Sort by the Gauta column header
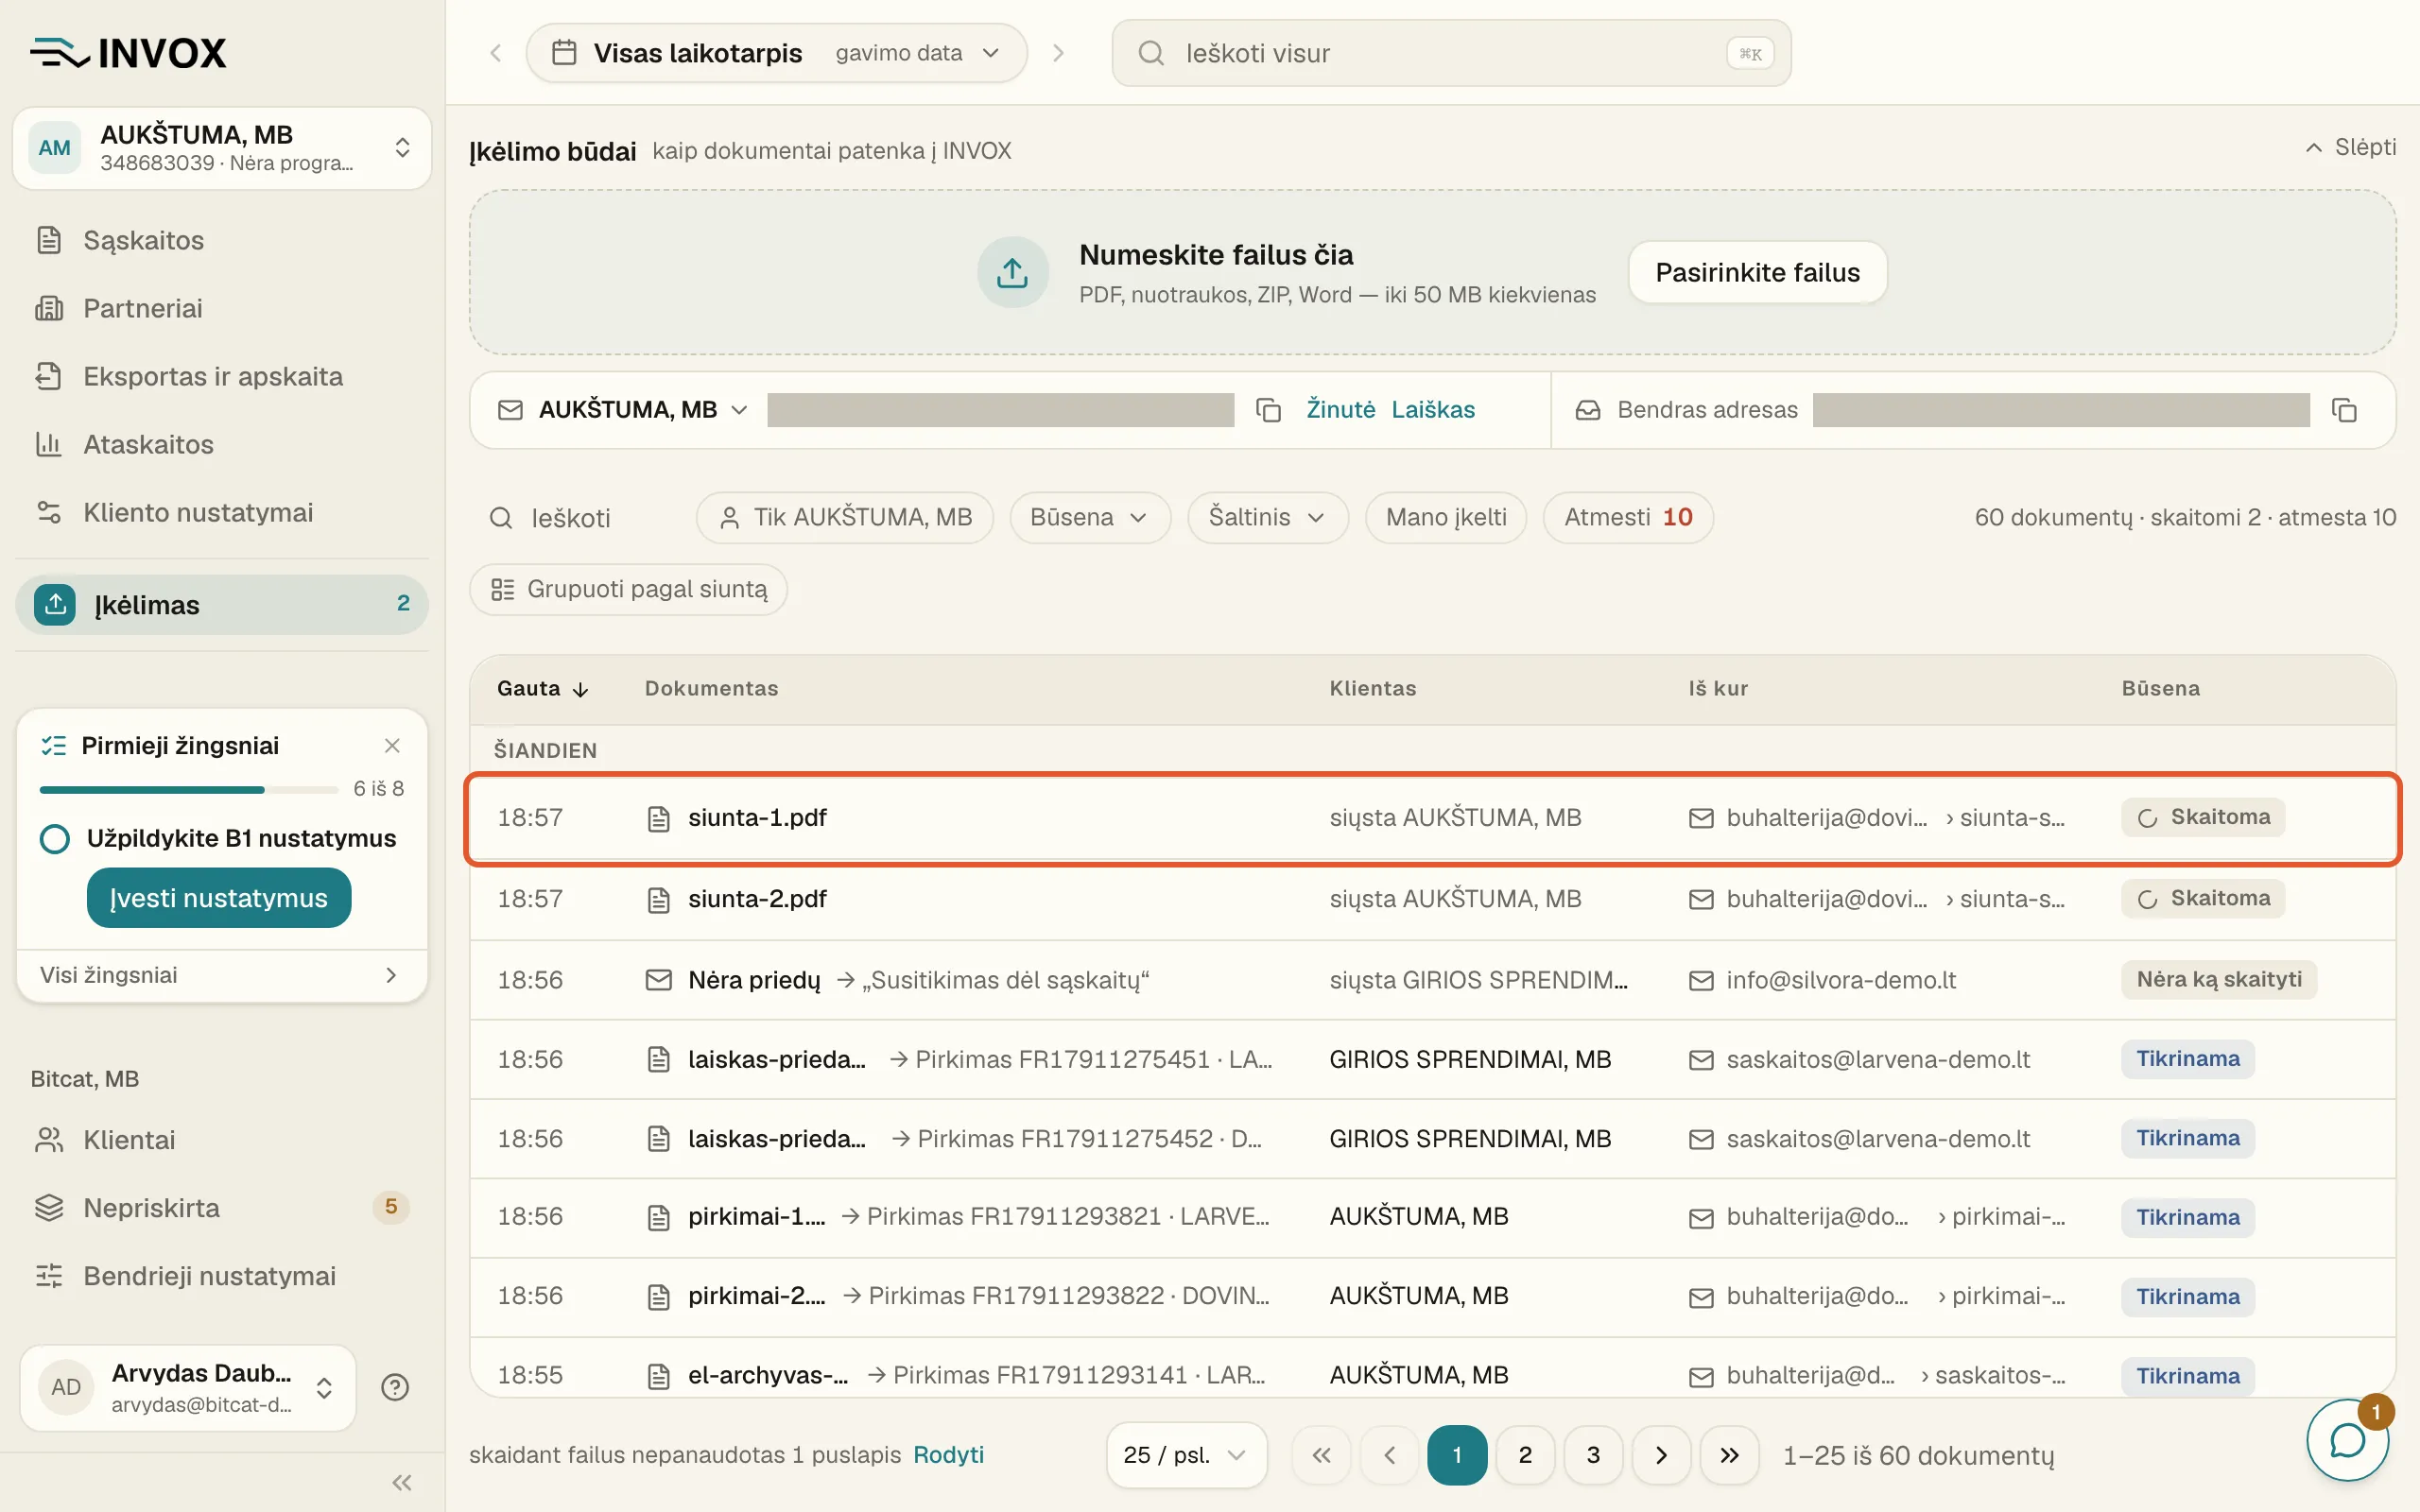Image resolution: width=2420 pixels, height=1512 pixels. pyautogui.click(x=542, y=689)
